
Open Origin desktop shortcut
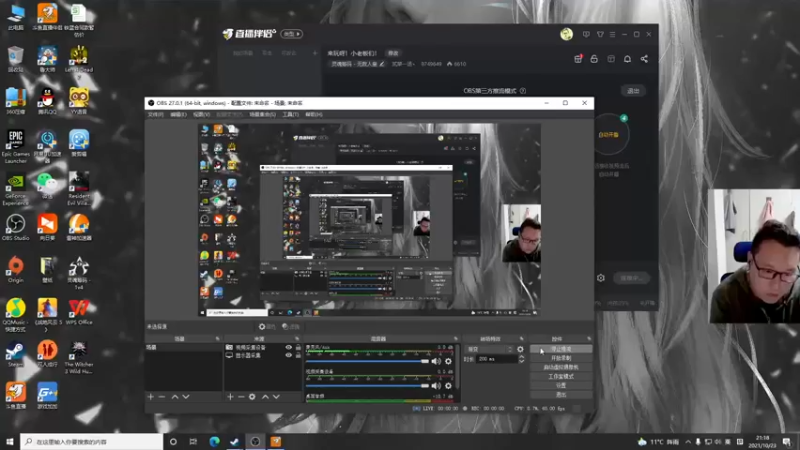15,269
